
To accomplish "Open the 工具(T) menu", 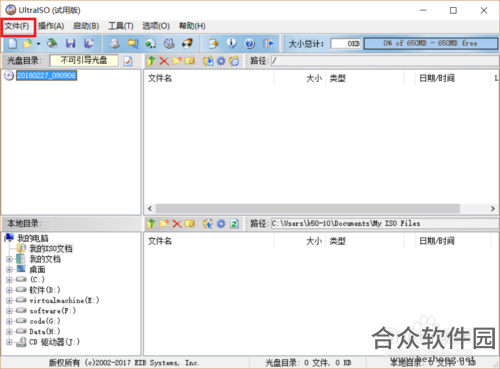I will point(121,26).
